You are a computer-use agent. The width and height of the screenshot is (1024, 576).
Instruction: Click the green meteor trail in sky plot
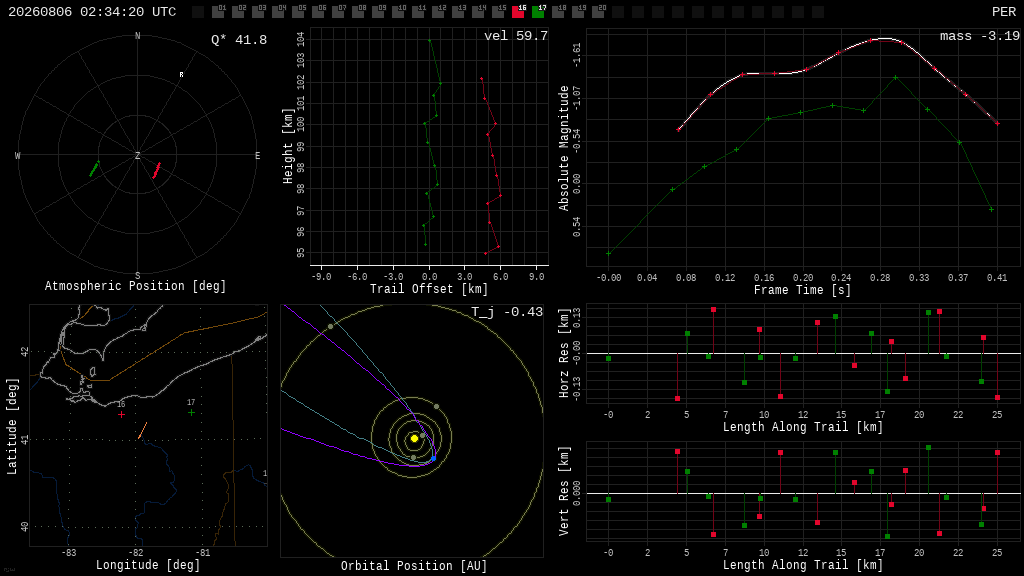click(94, 169)
